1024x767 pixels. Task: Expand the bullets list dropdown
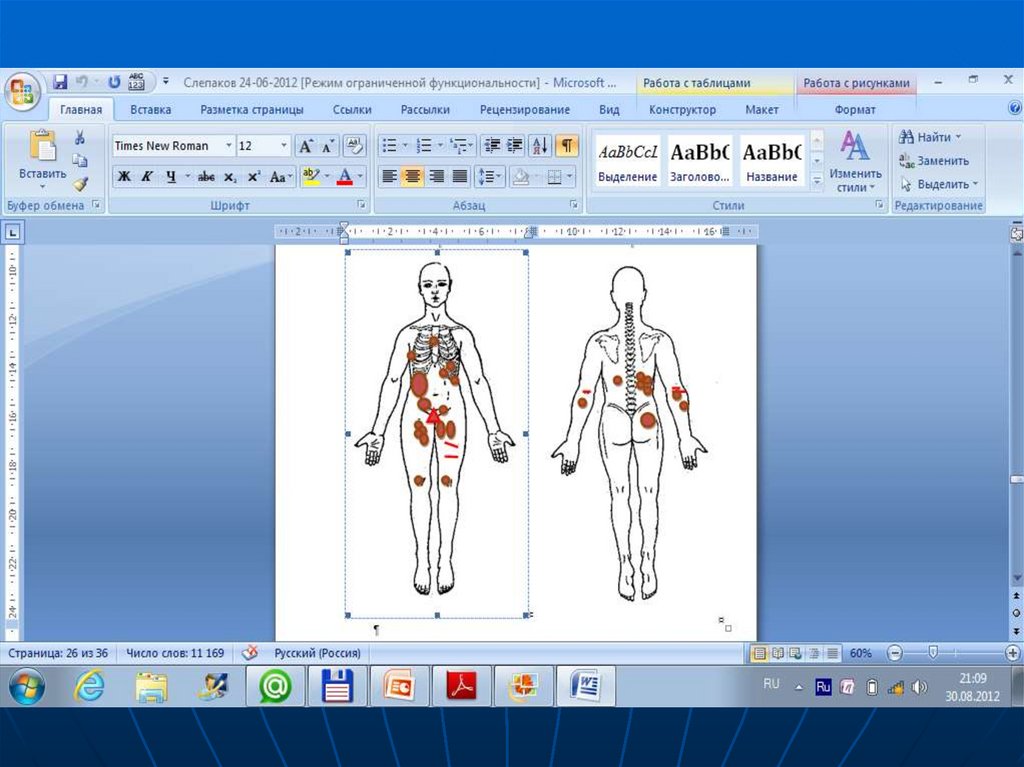coord(405,145)
